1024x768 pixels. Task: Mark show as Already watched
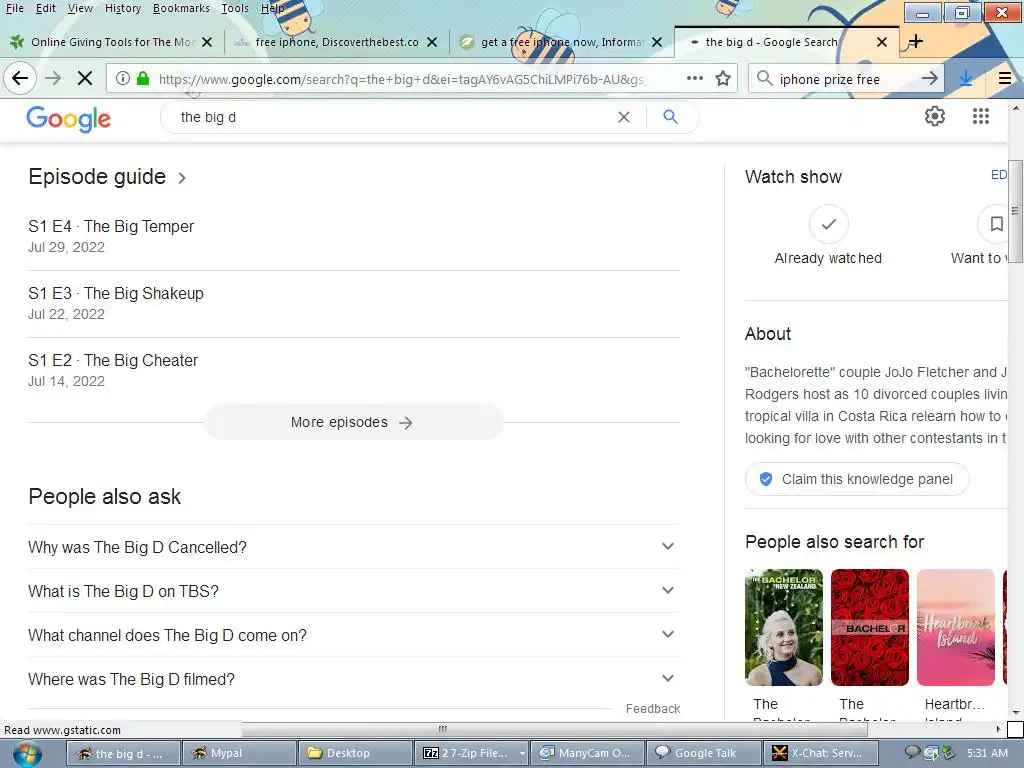tap(829, 224)
